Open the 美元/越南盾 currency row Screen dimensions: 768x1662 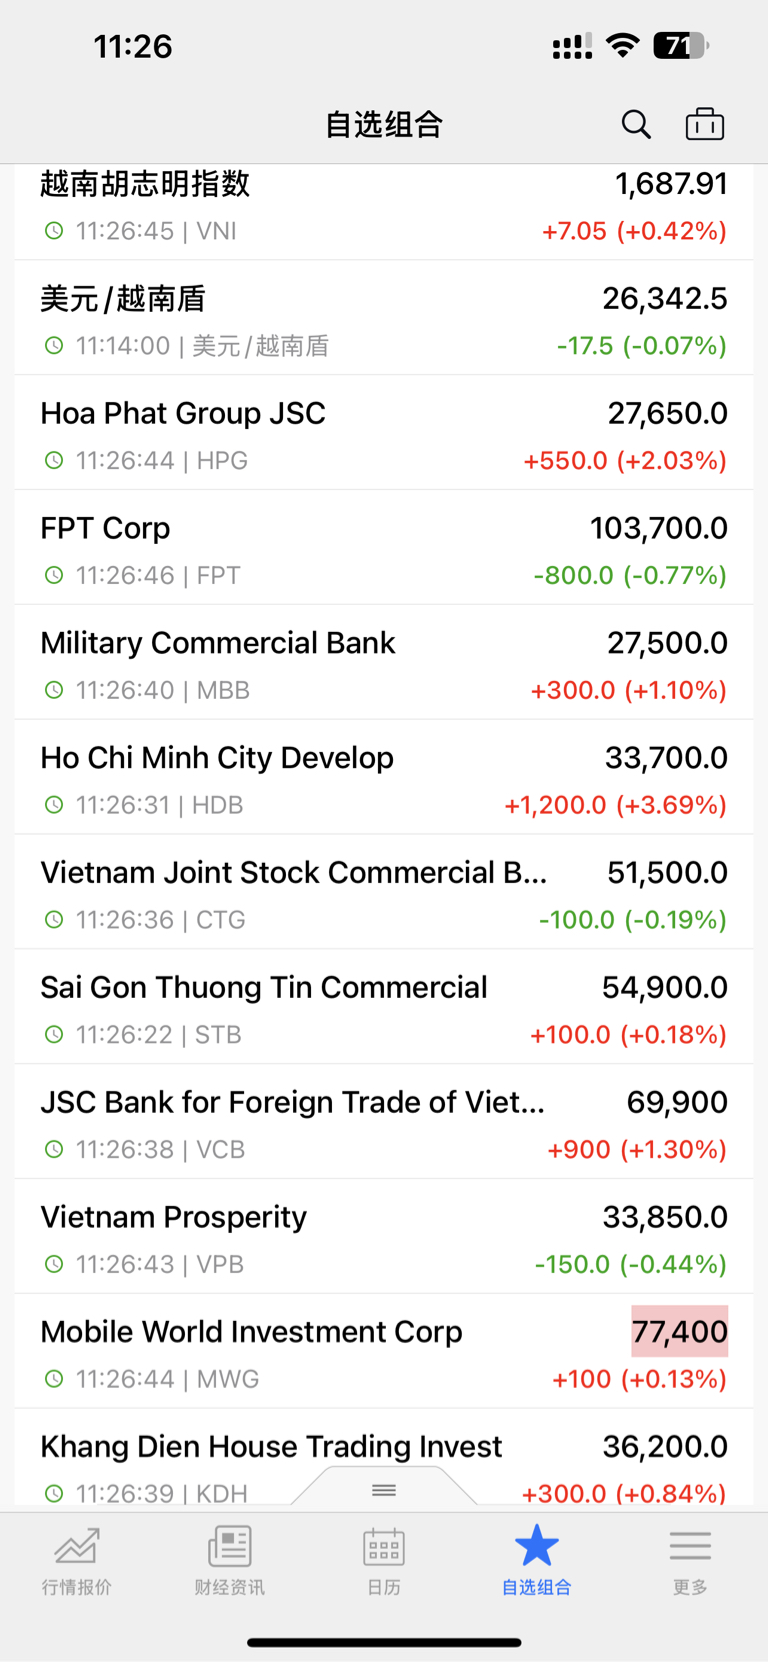384,318
